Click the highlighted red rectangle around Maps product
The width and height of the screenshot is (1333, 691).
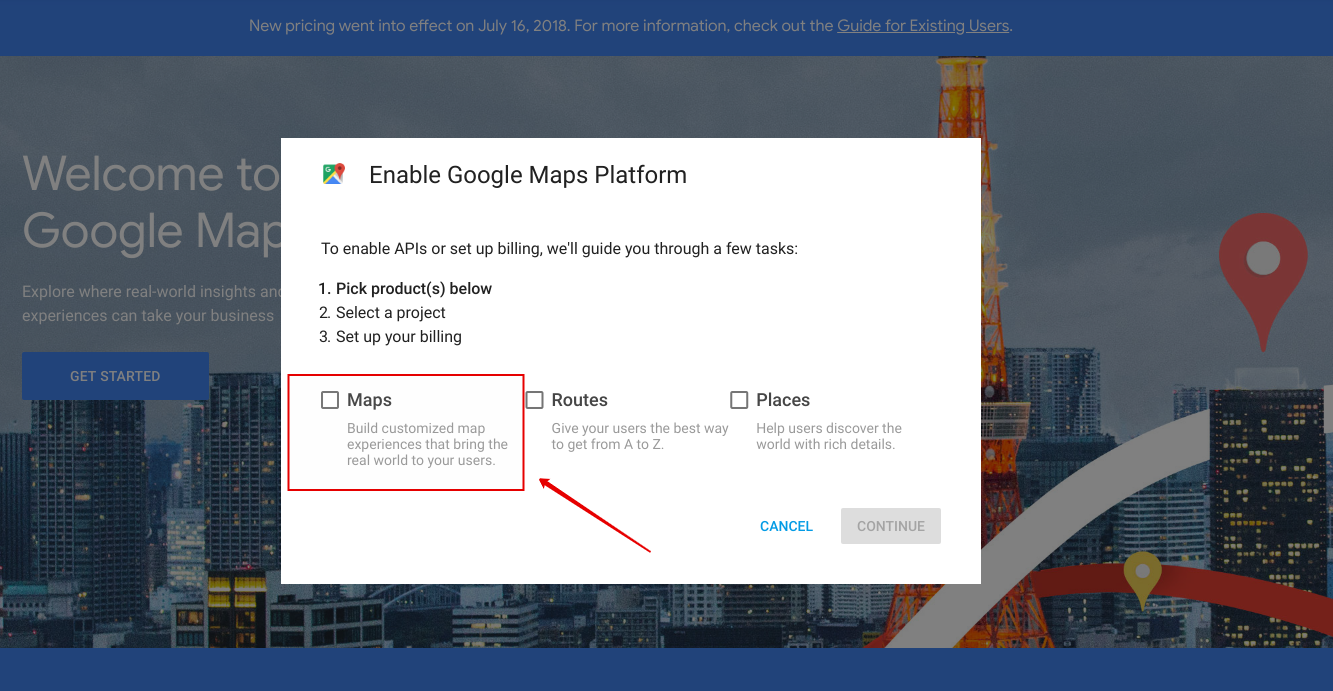[405, 431]
